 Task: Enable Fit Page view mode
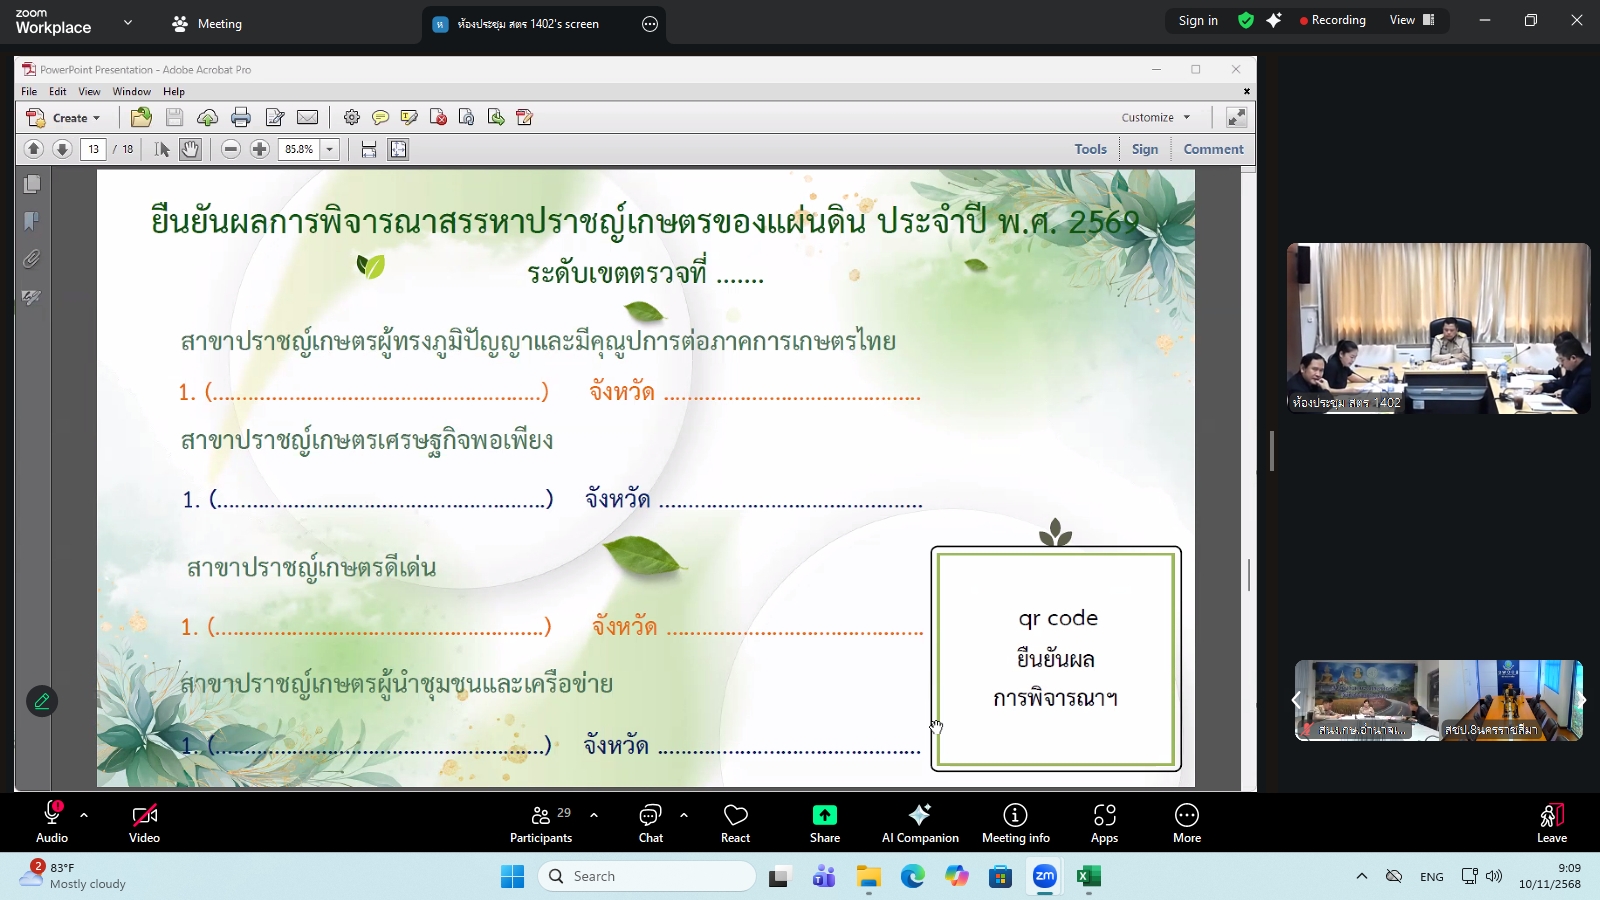click(398, 150)
